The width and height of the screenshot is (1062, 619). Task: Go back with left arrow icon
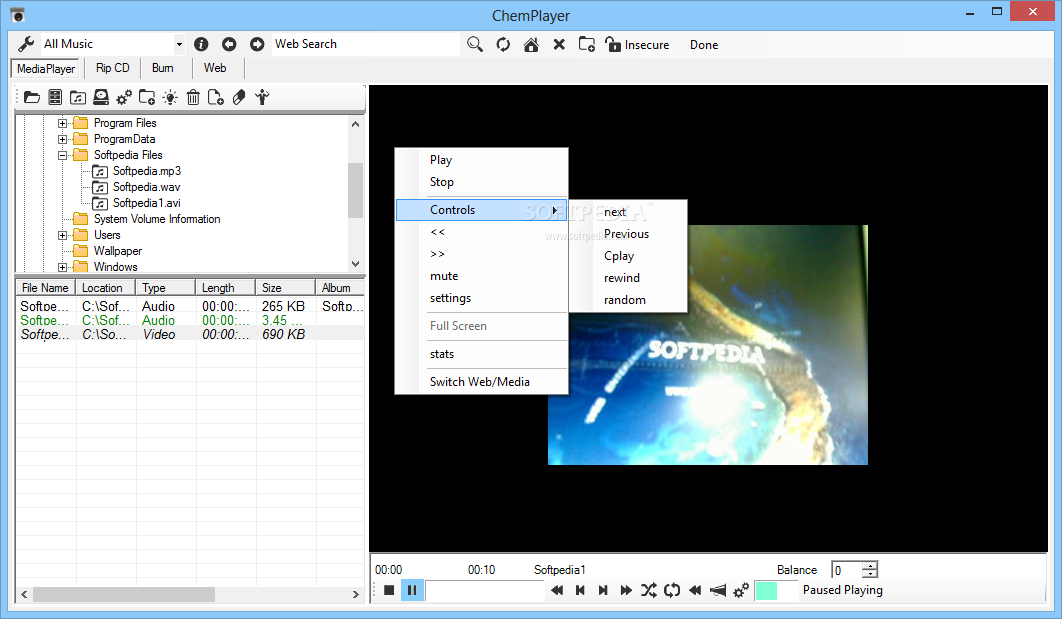(229, 44)
